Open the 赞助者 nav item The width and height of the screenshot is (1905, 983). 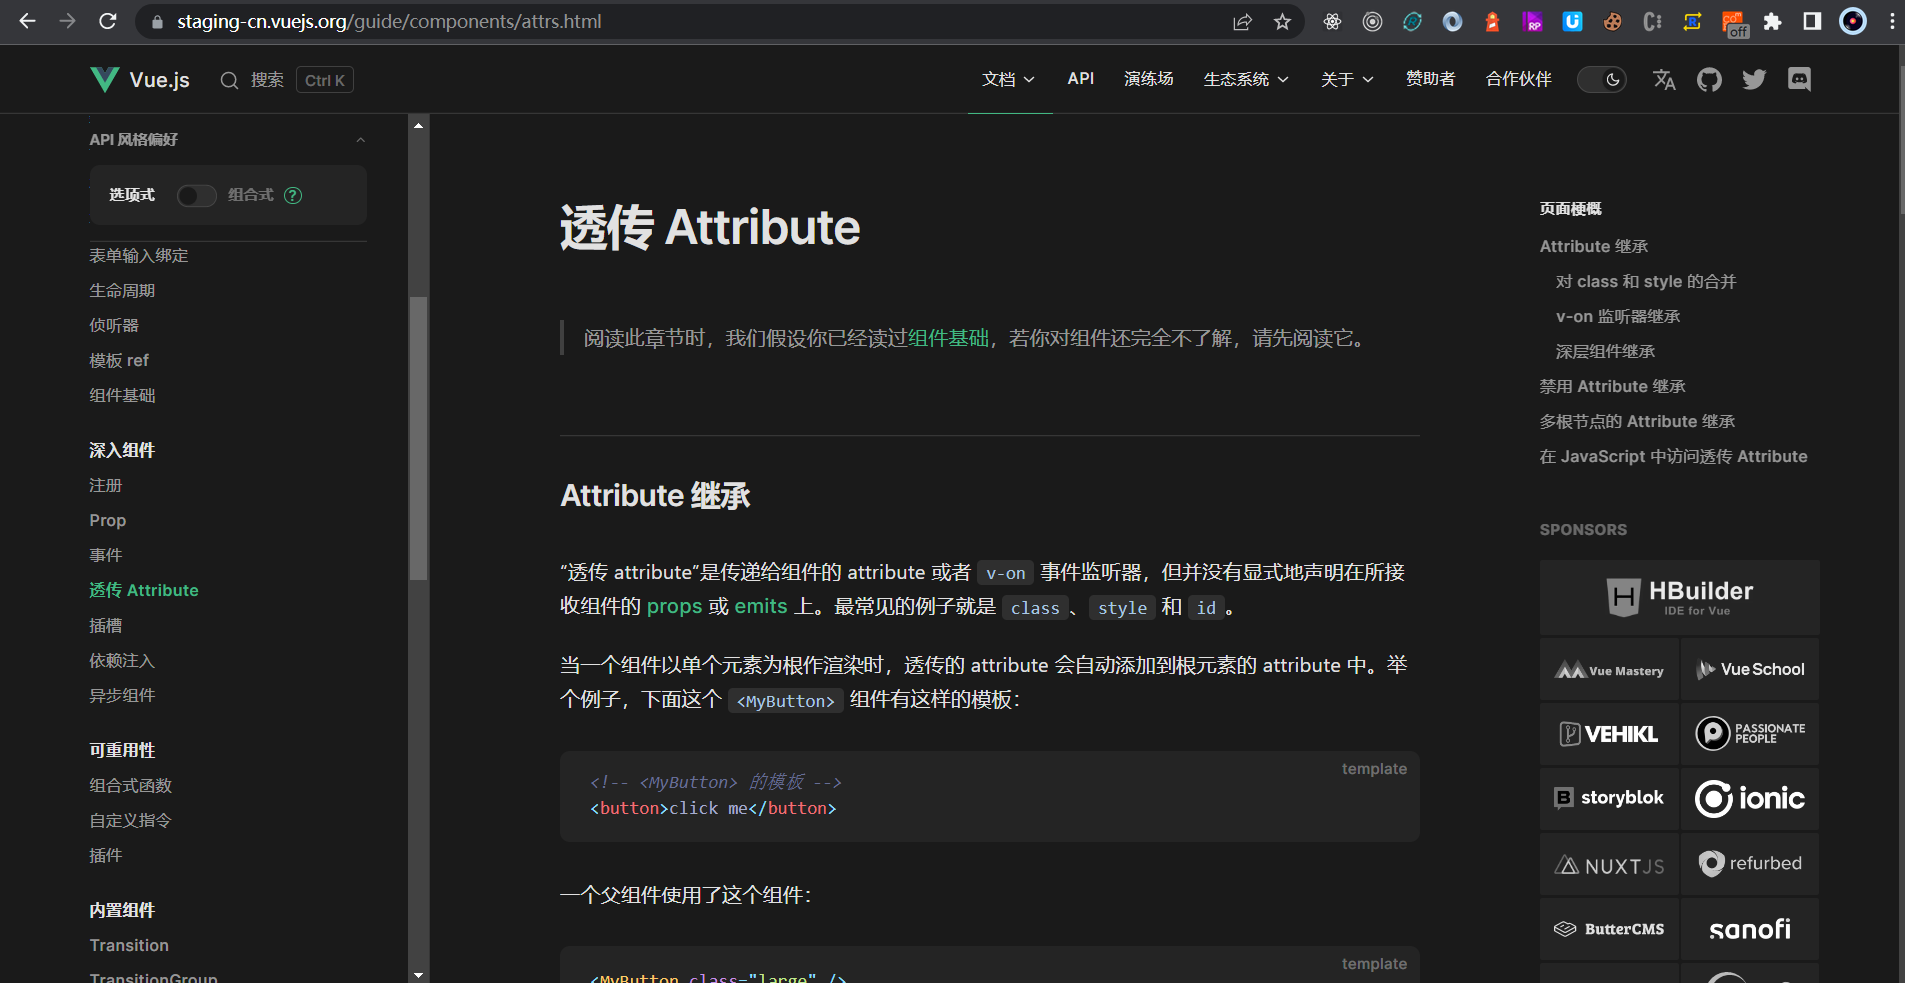(x=1431, y=79)
